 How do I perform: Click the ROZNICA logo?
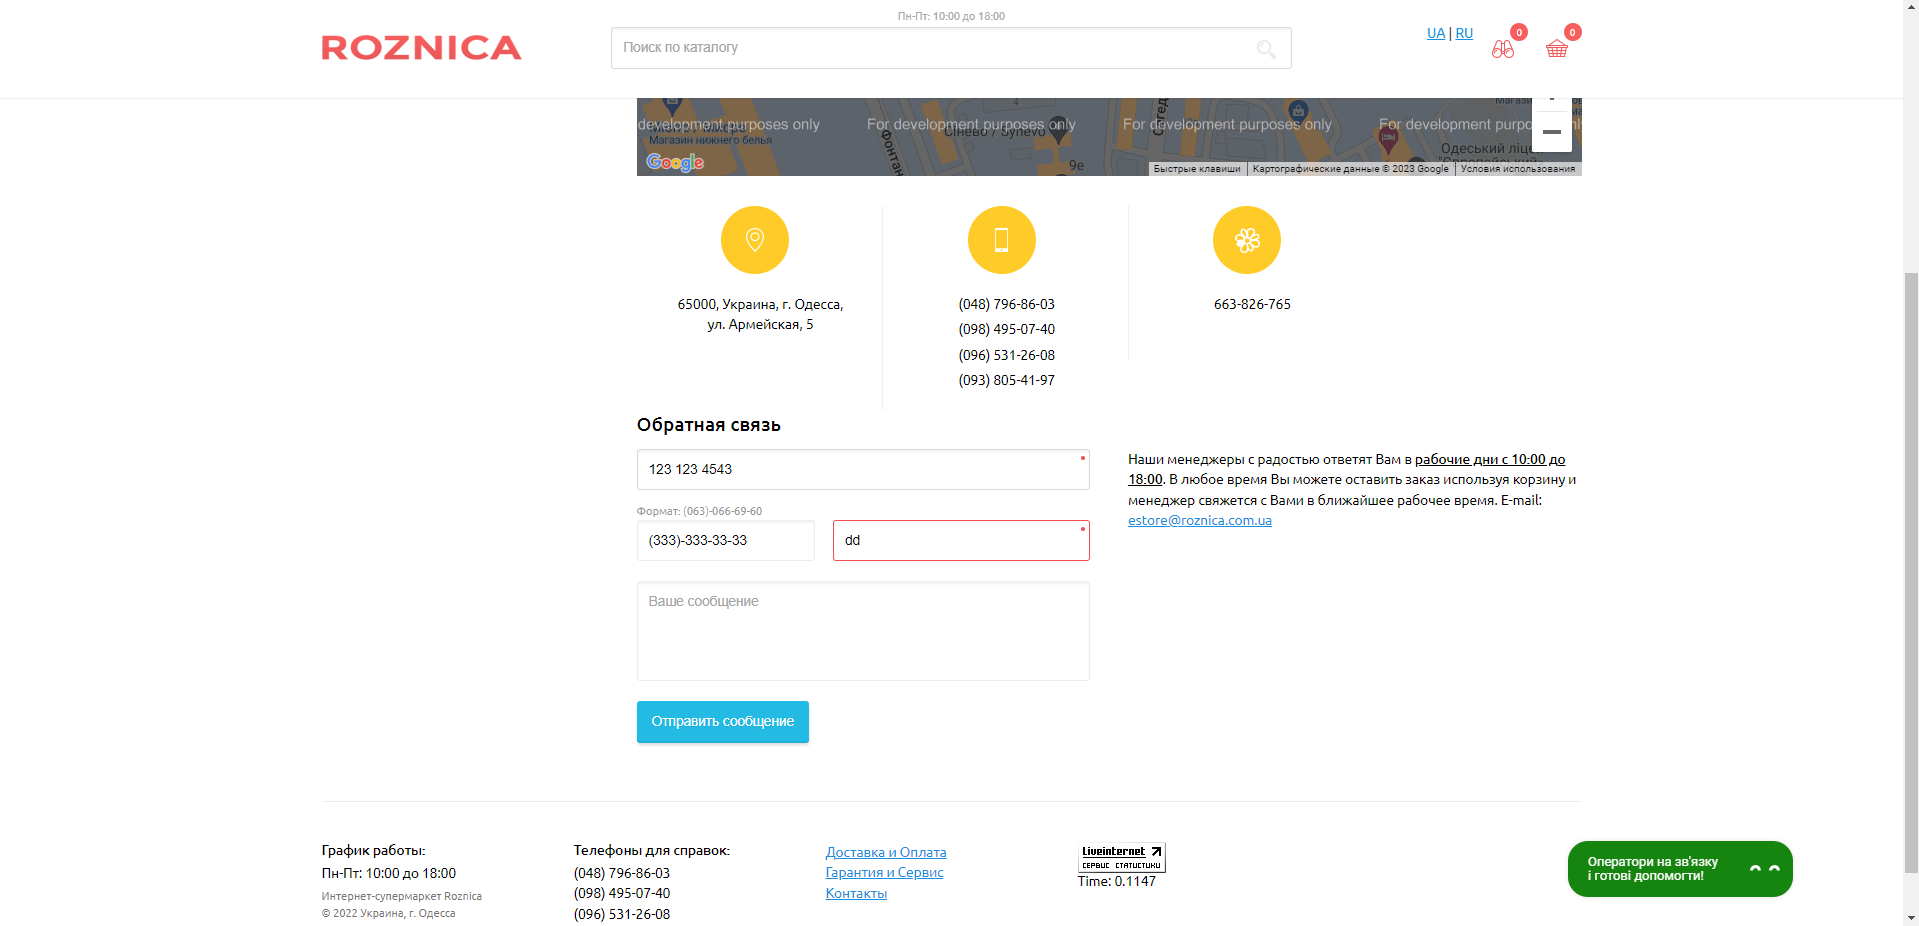pos(421,48)
